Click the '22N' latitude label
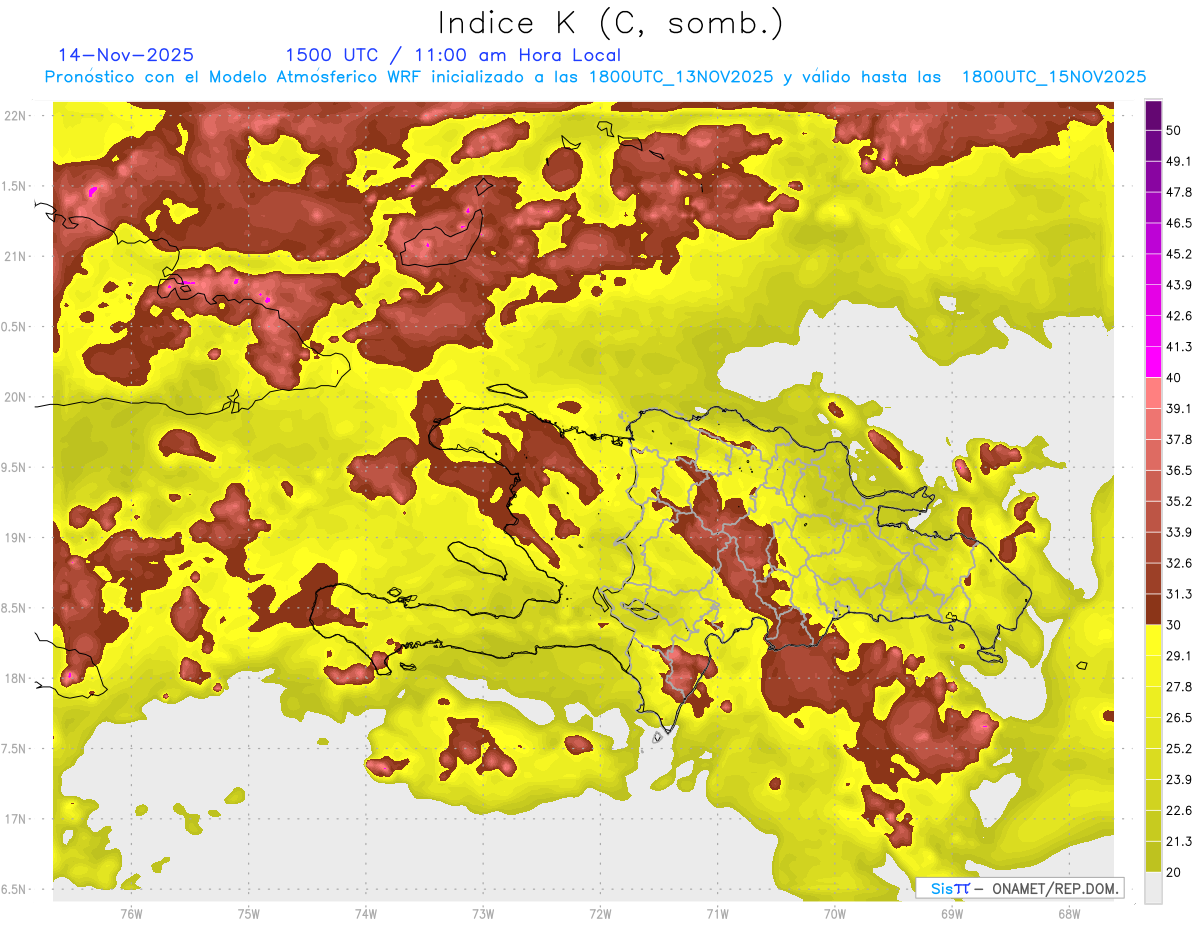1200x927 pixels. [x=16, y=115]
